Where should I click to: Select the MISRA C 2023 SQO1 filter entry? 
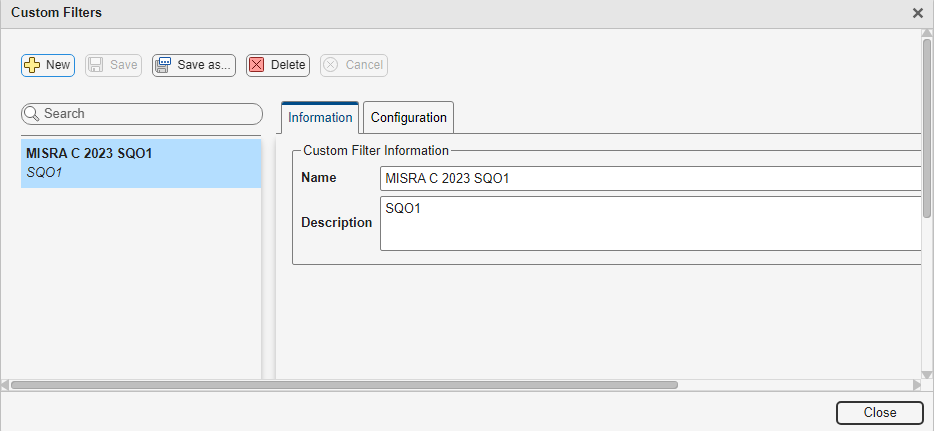click(x=141, y=163)
